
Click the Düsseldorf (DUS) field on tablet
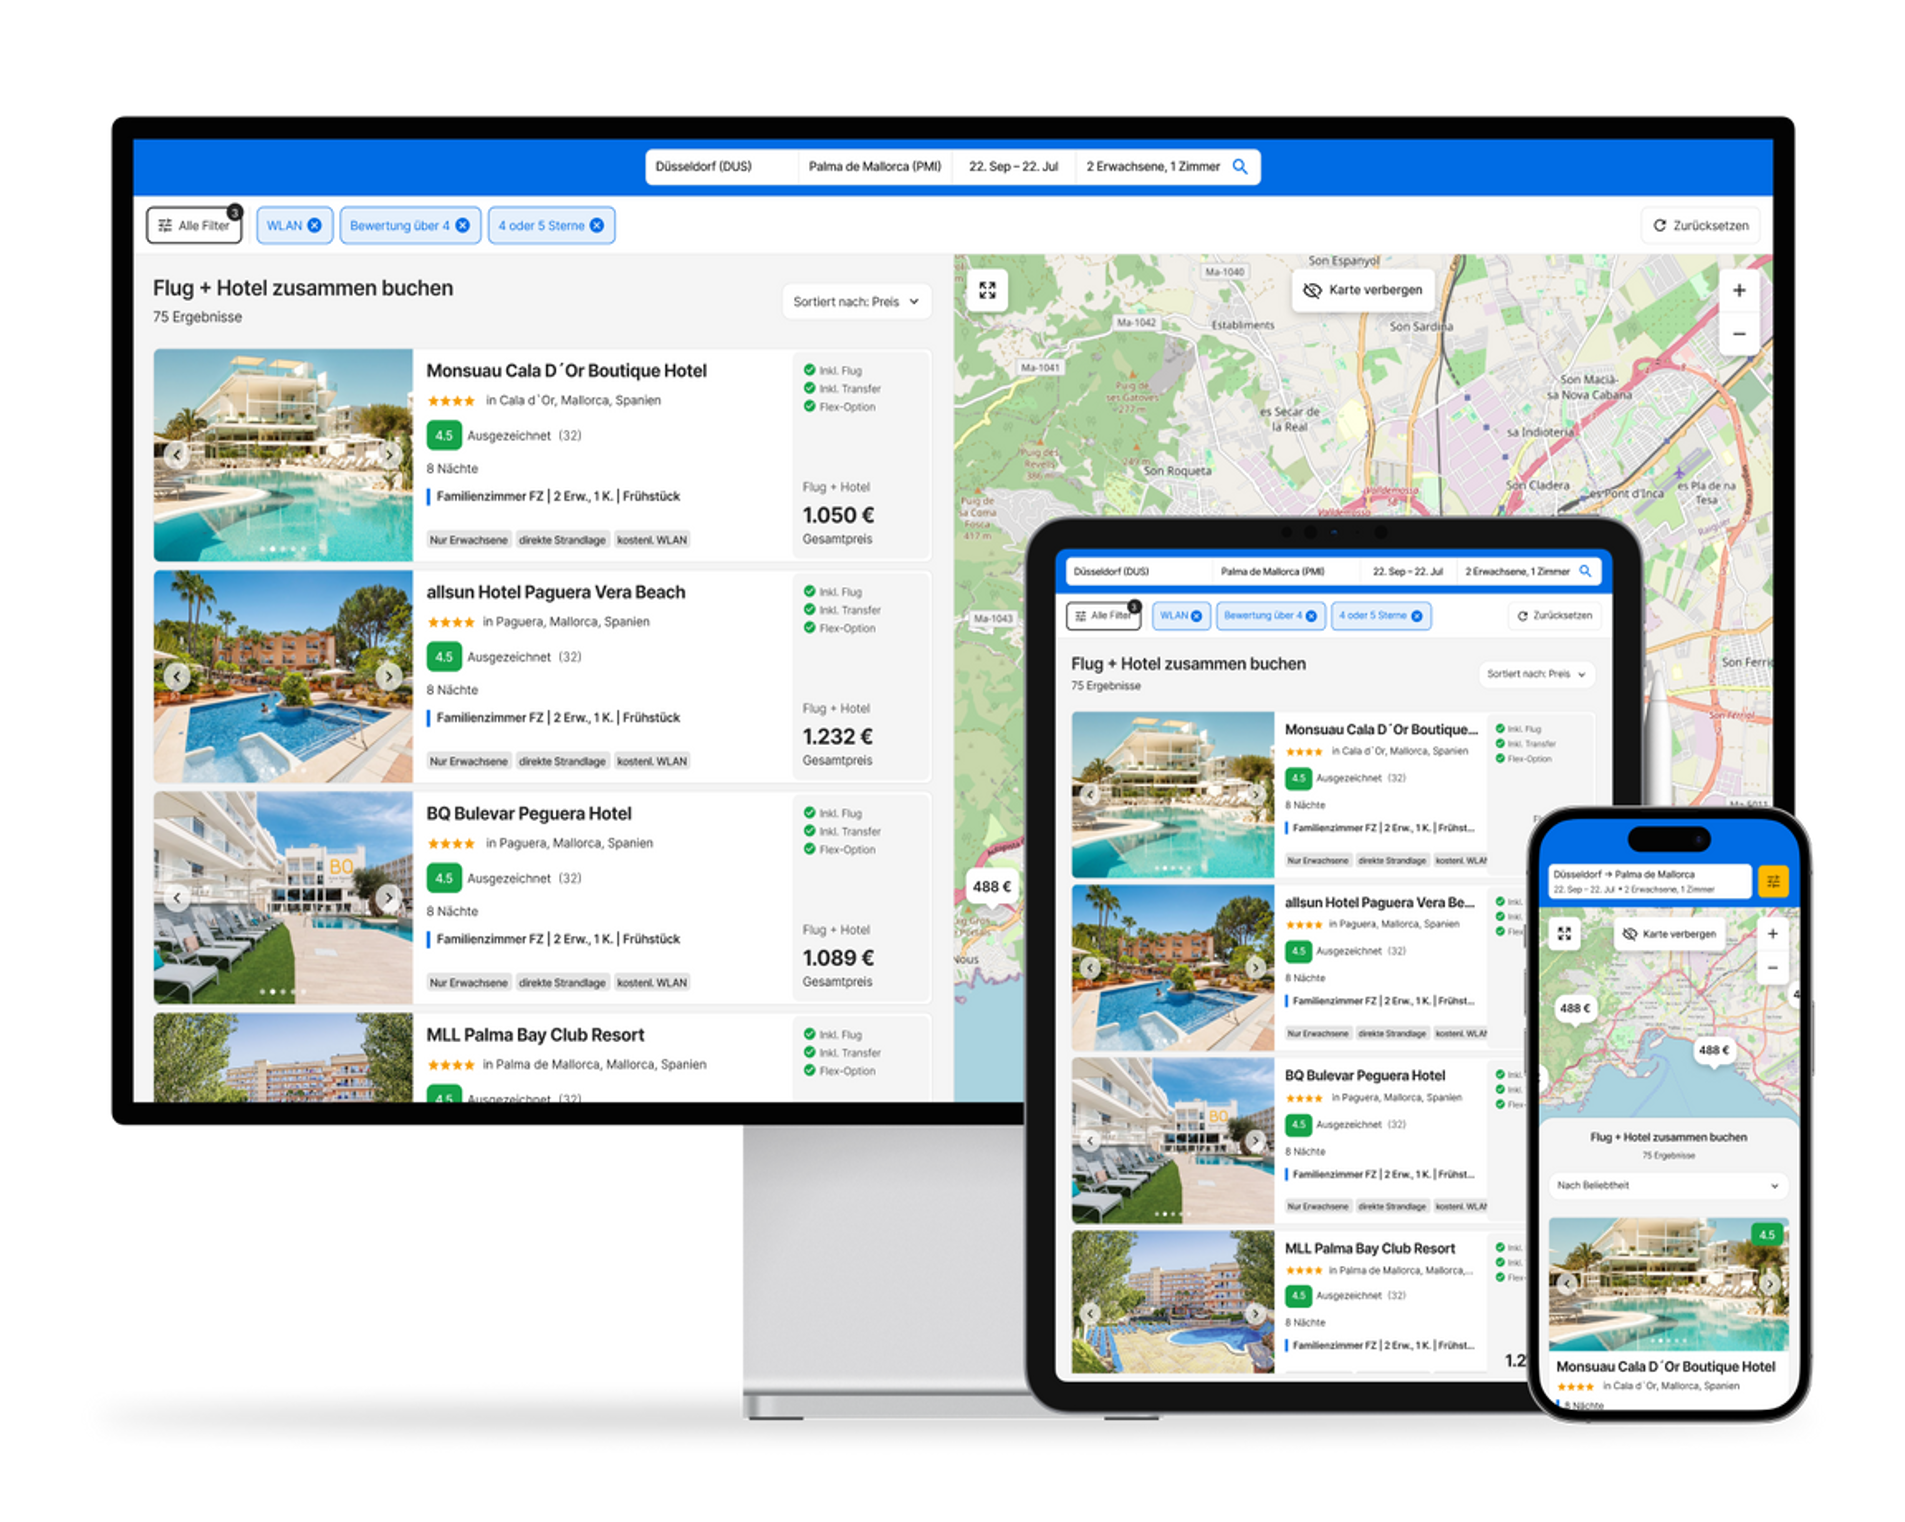click(1139, 571)
